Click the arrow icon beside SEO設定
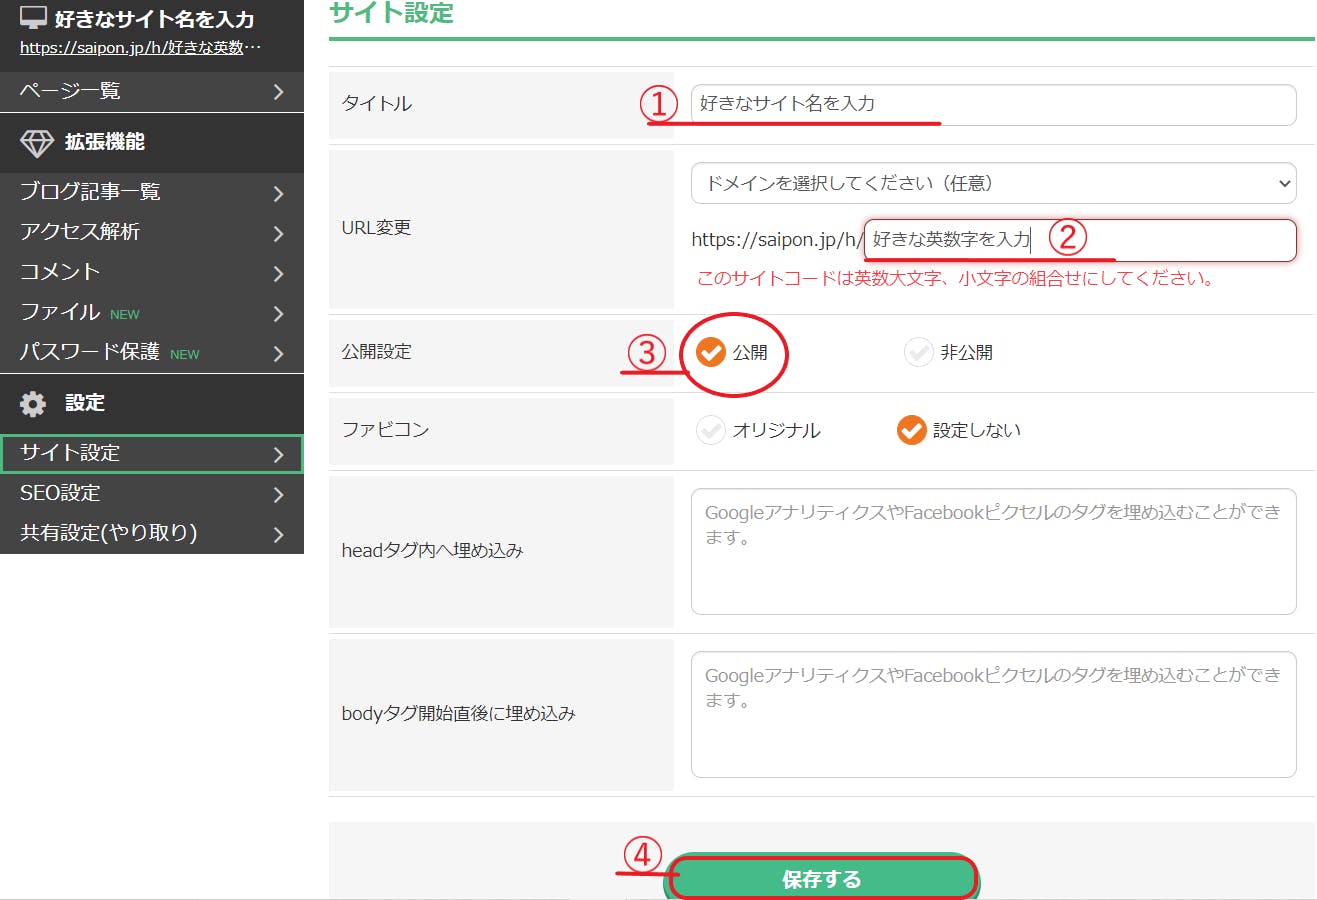The width and height of the screenshot is (1317, 900). coord(279,494)
